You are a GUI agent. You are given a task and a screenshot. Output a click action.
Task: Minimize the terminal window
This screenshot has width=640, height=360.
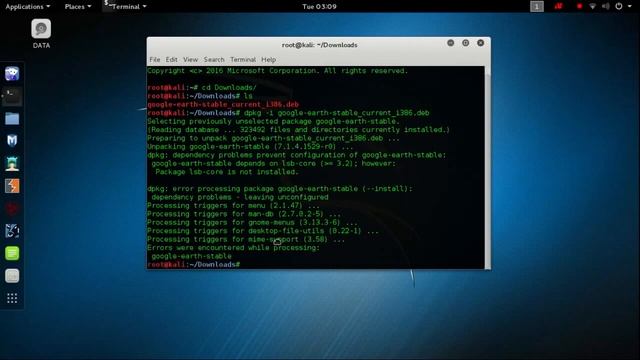451,43
